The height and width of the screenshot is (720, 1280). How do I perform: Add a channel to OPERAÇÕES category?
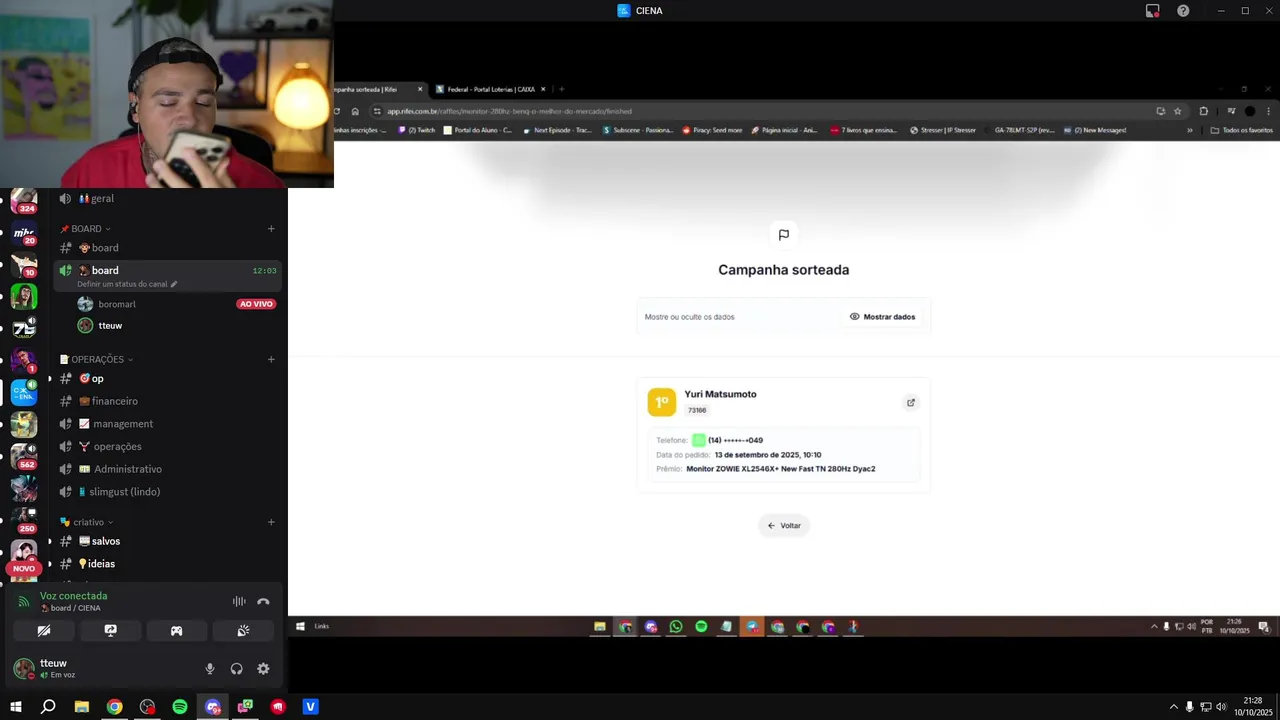coord(271,359)
